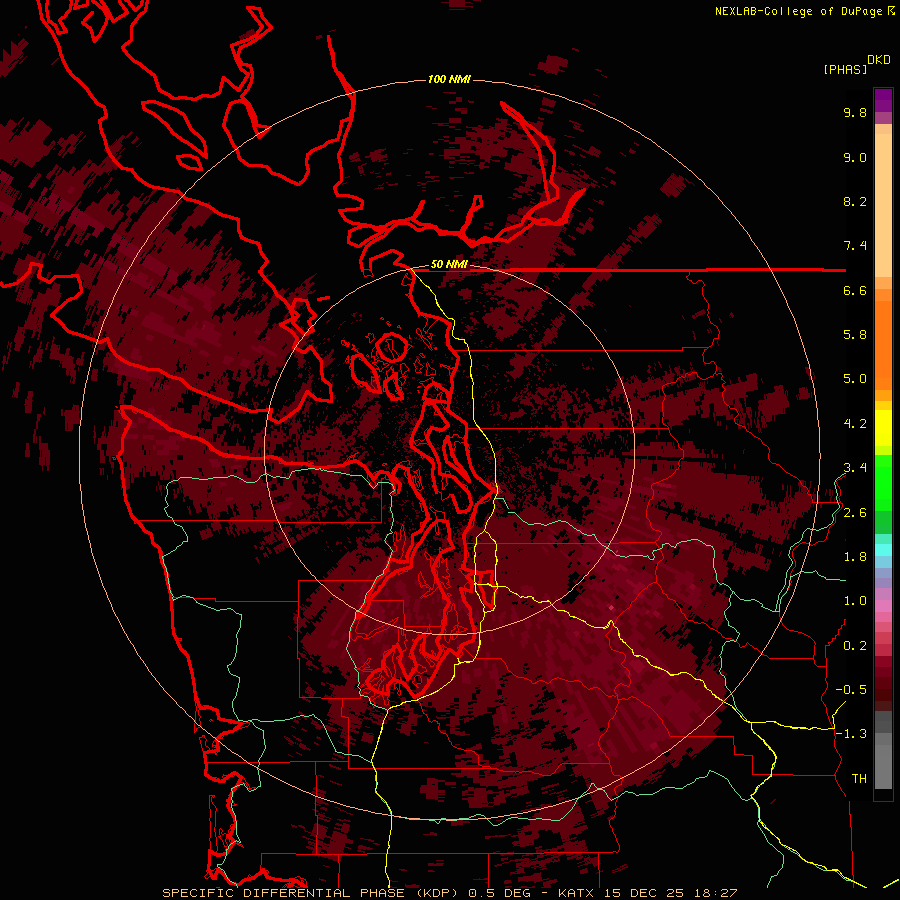Click the 6.6 scale value
This screenshot has height=900, width=900.
855,290
